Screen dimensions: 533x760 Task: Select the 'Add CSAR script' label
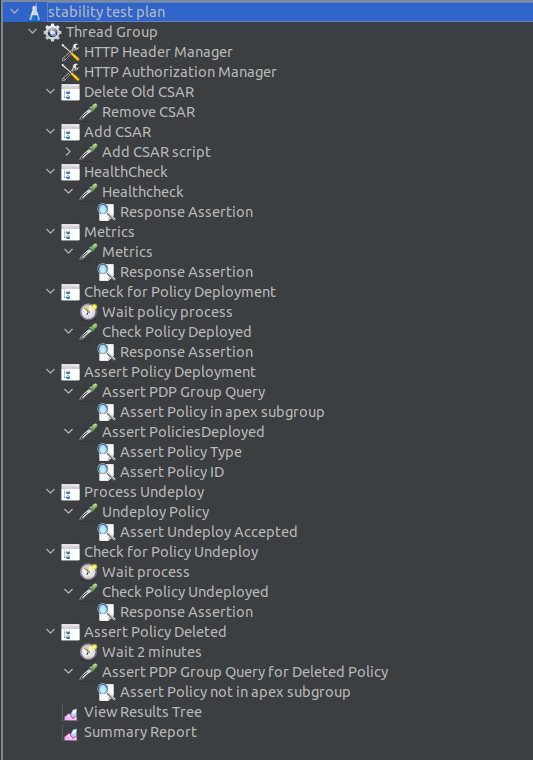(157, 152)
